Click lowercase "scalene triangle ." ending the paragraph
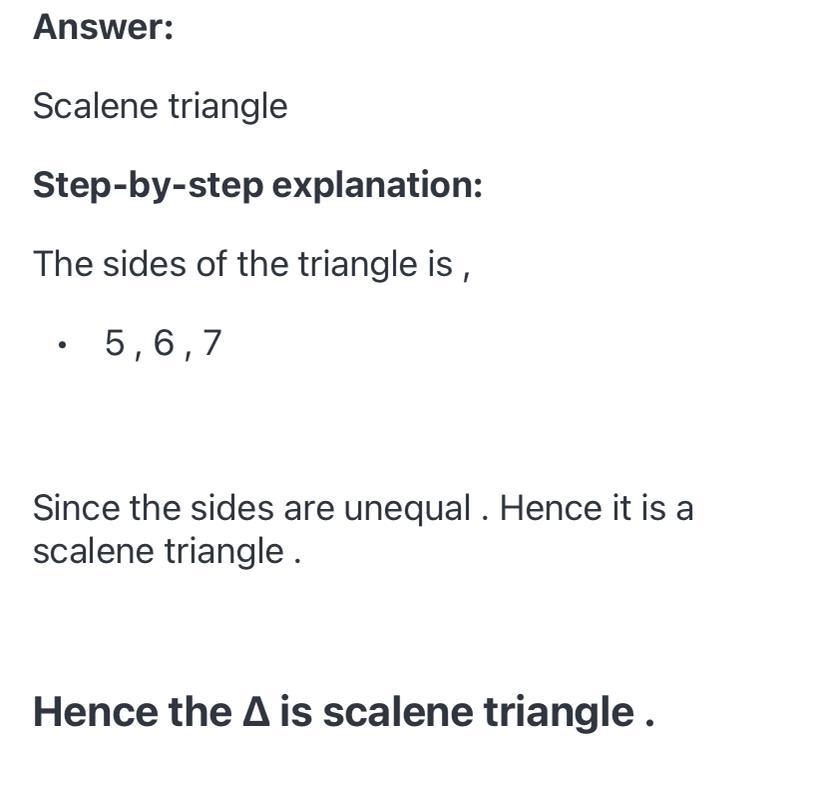826x788 pixels. click(166, 551)
